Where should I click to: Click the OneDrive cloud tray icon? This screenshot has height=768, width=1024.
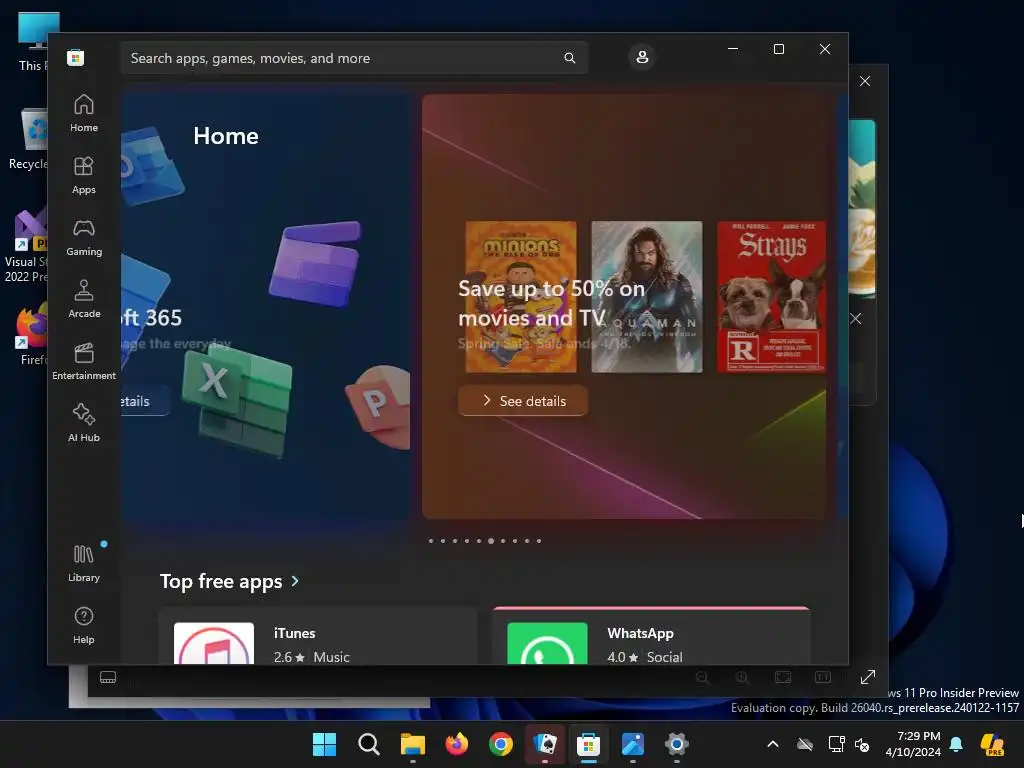click(805, 744)
